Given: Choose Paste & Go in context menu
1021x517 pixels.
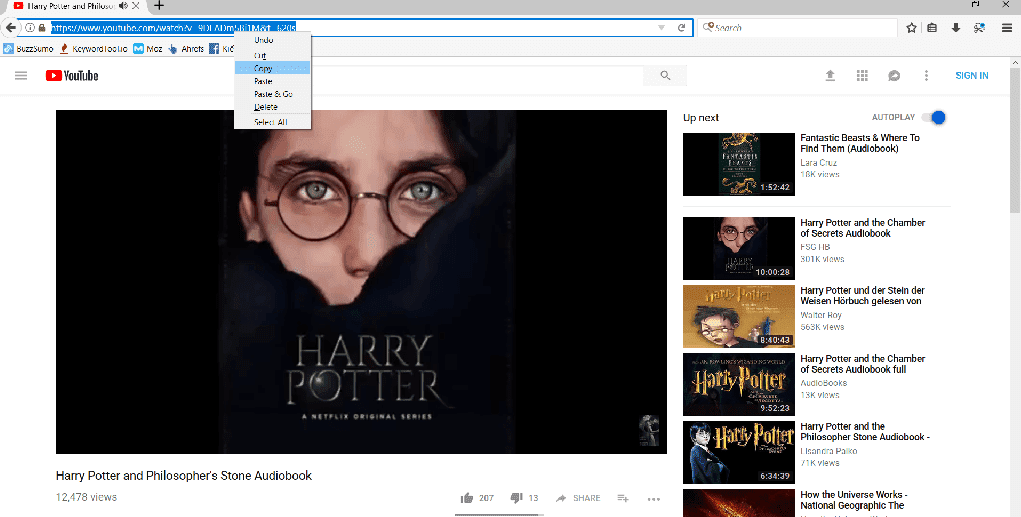Looking at the screenshot, I should (x=272, y=94).
